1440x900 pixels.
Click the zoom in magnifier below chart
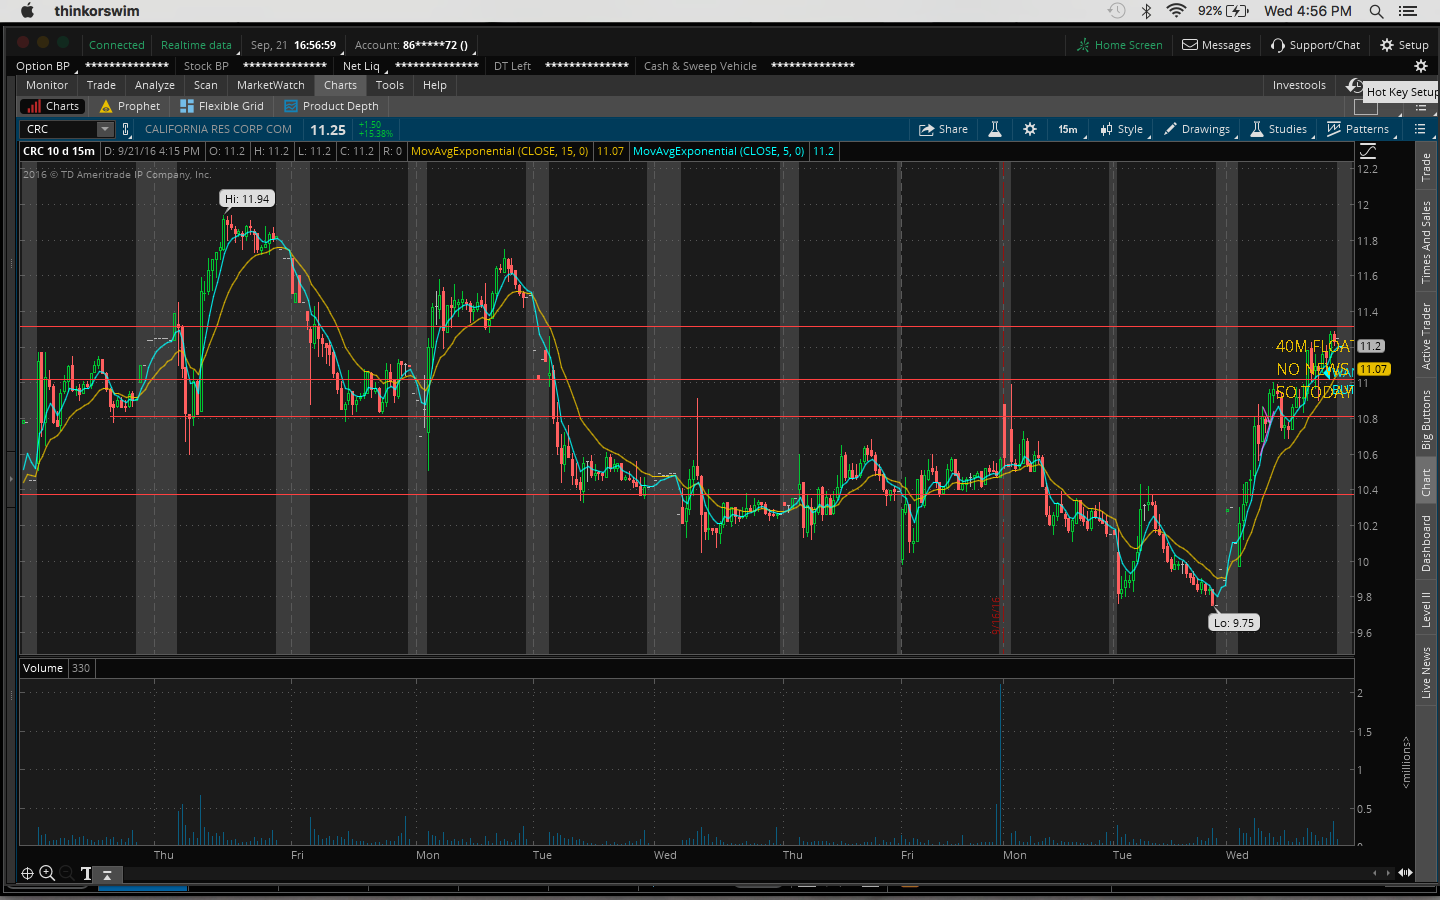[47, 873]
